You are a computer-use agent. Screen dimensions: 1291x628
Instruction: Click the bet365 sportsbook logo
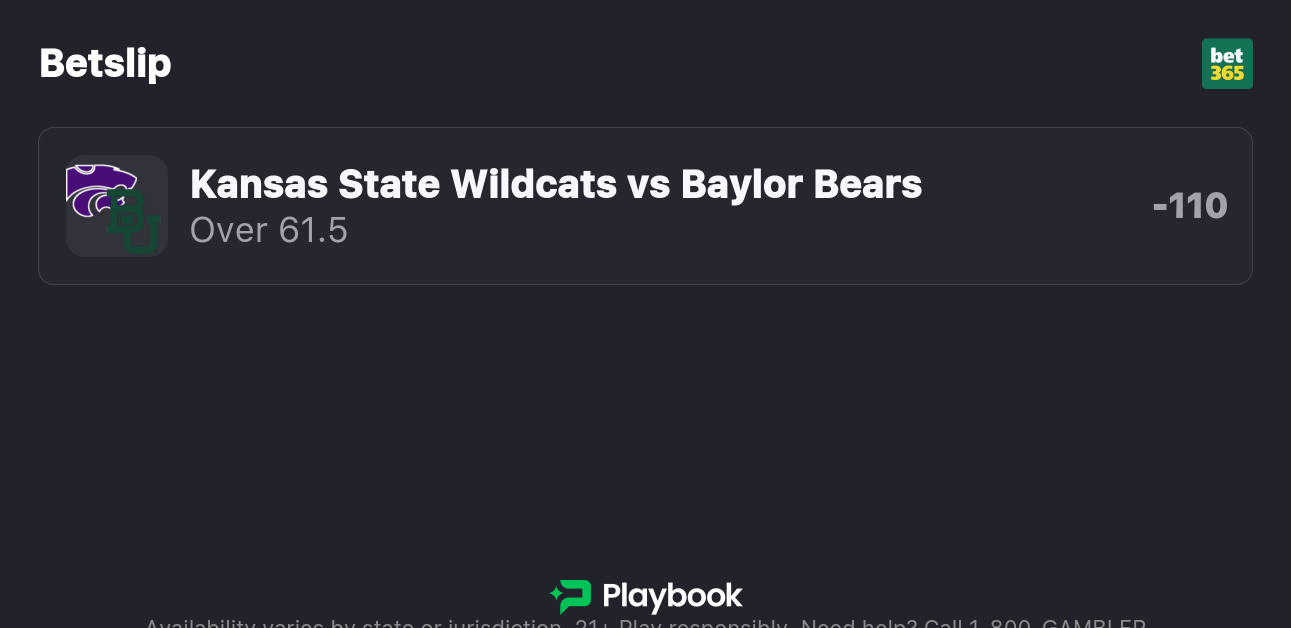[1227, 64]
